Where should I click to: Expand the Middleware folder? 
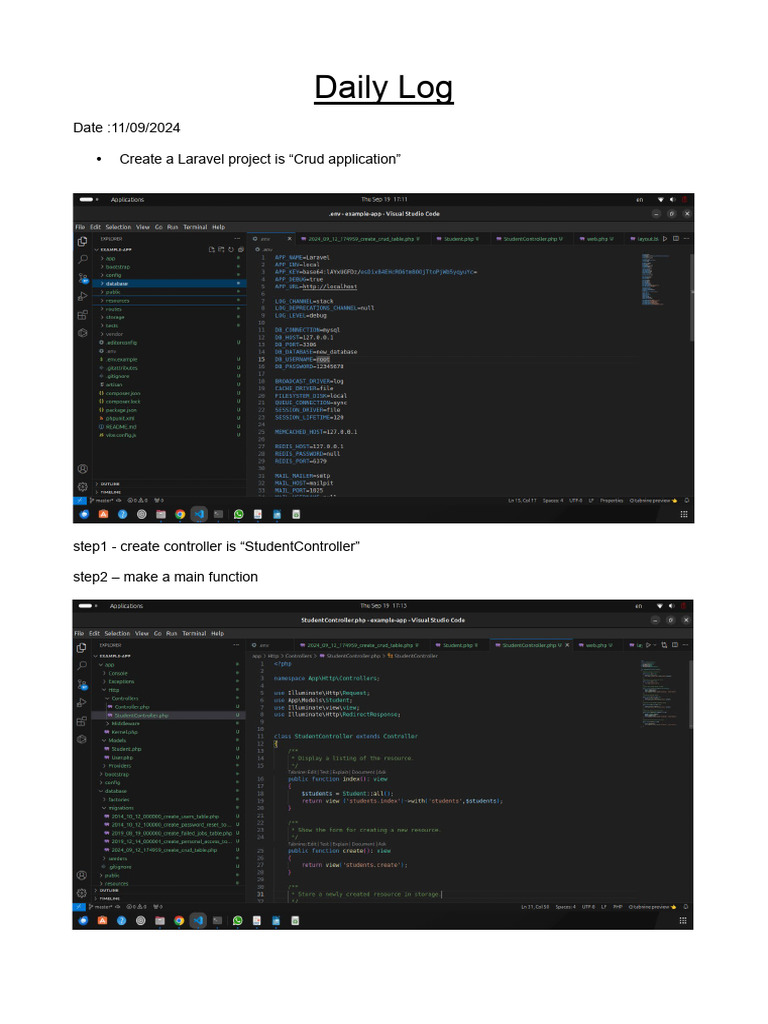tap(170, 724)
